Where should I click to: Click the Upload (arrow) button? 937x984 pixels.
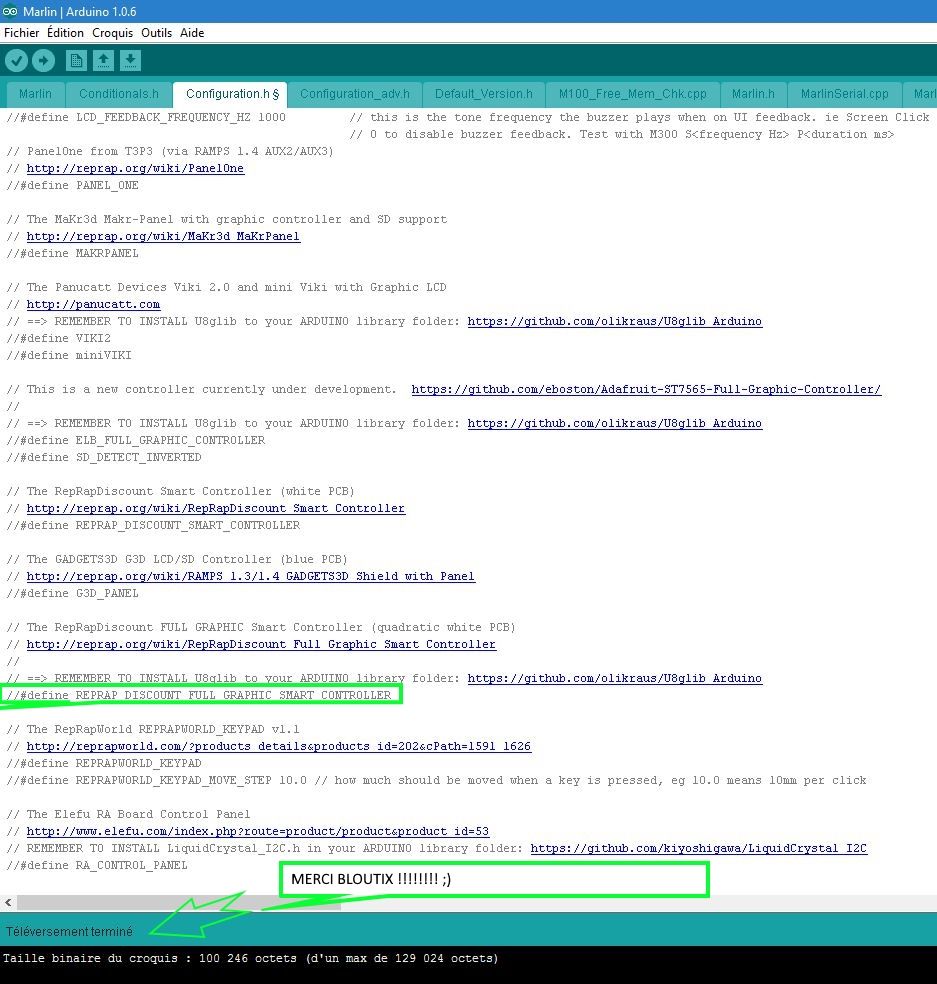pos(43,61)
